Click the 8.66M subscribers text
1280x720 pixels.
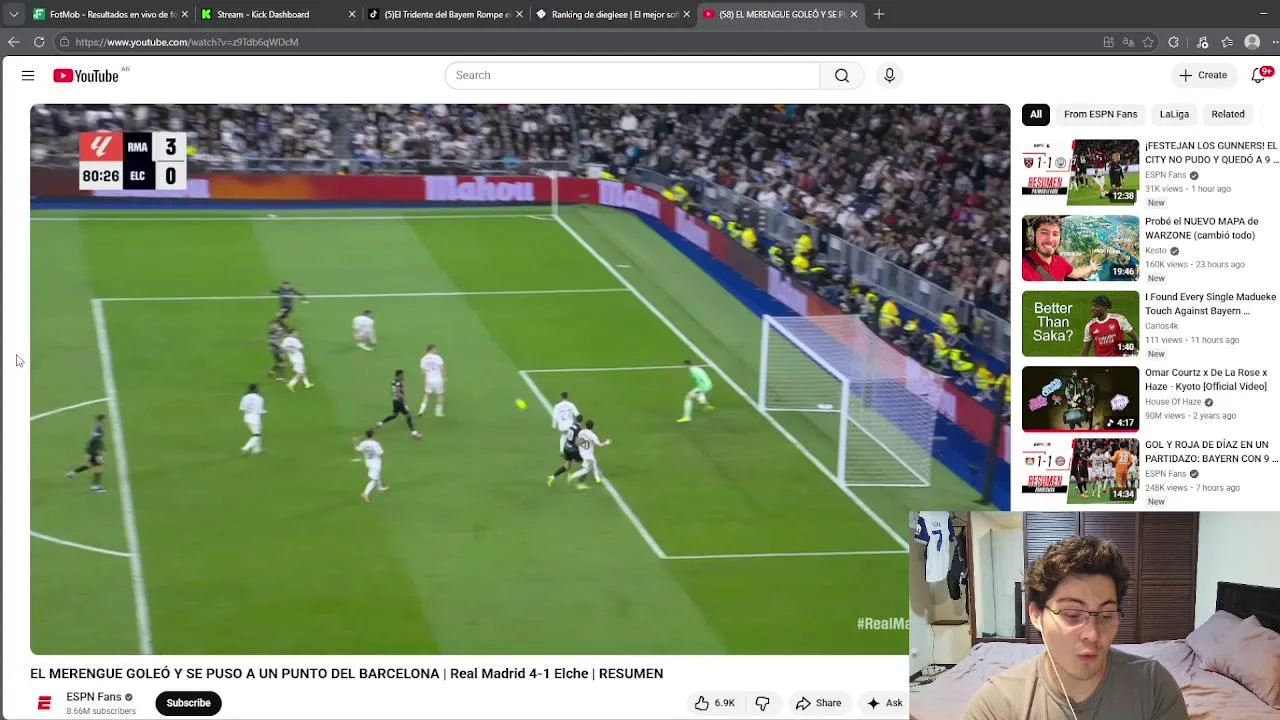click(101, 711)
